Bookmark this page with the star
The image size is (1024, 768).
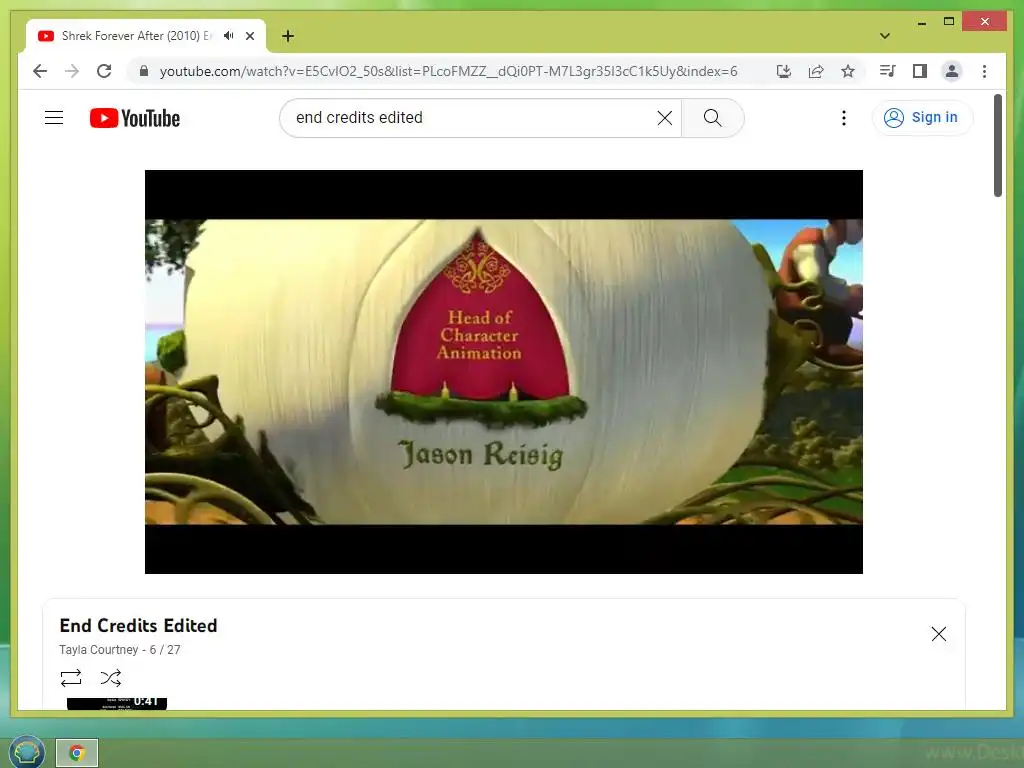click(x=848, y=71)
